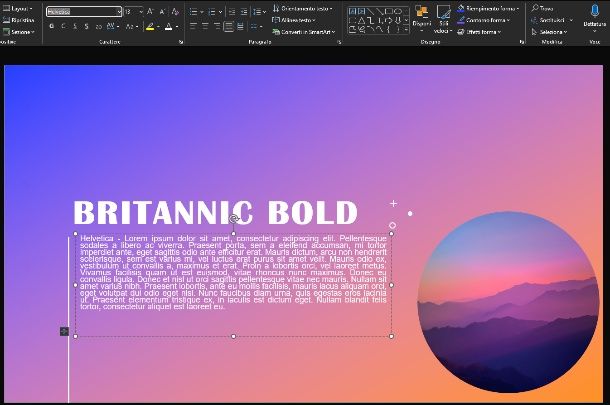Toggle justify text alignment
This screenshot has width=610, height=405.
(229, 26)
